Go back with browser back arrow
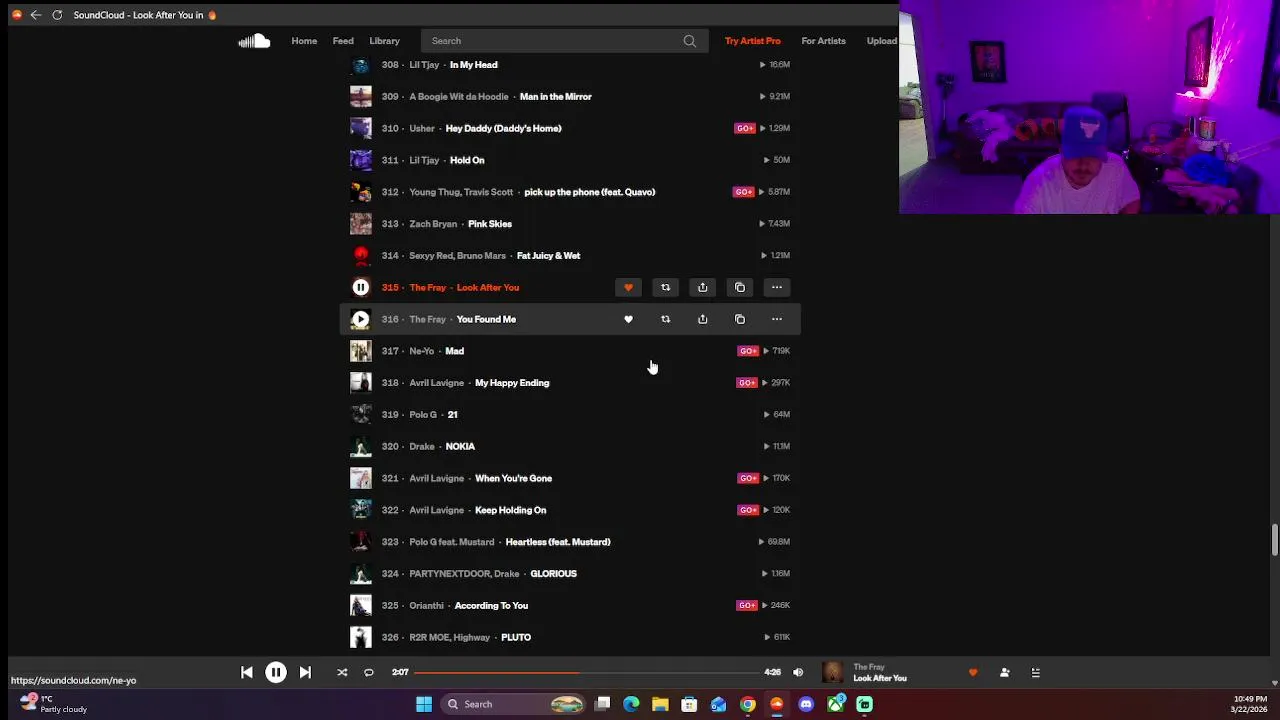This screenshot has width=1280, height=720. [x=36, y=15]
